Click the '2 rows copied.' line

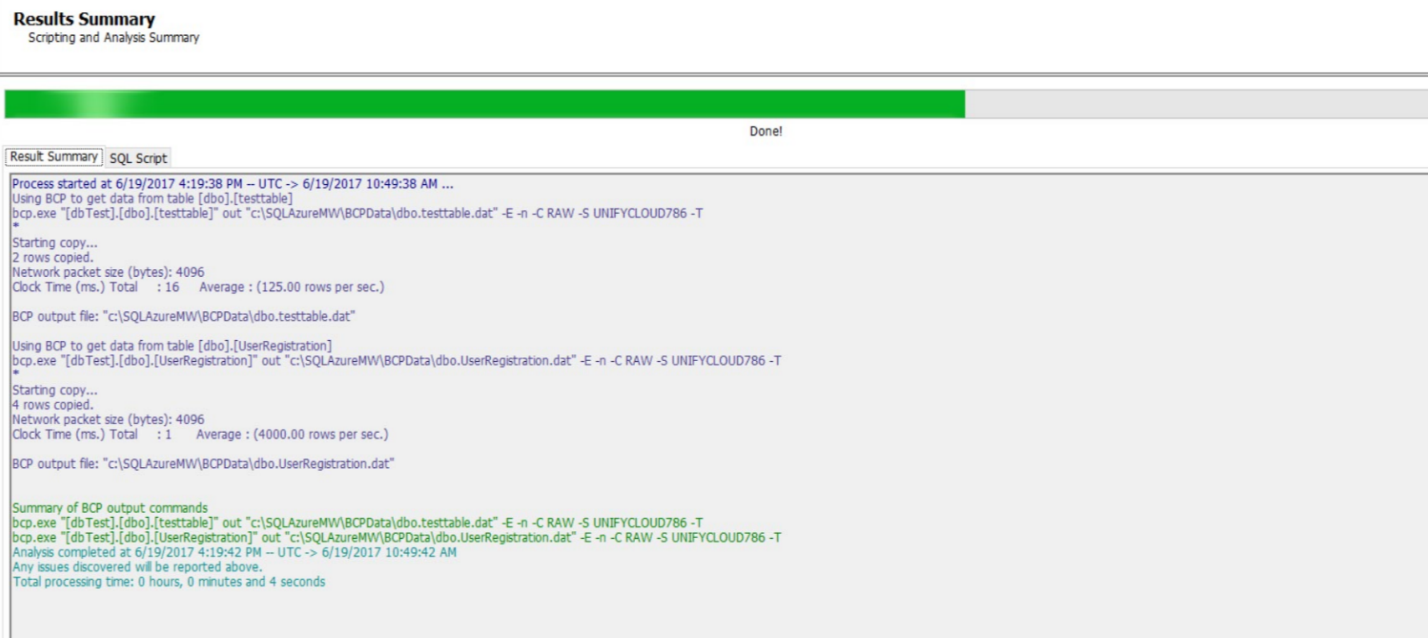53,257
